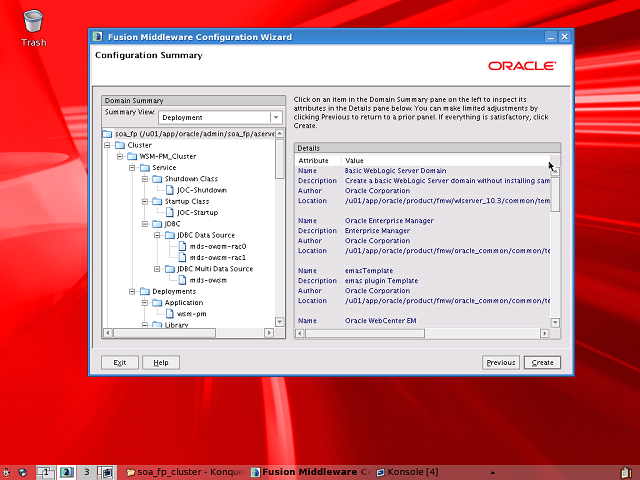This screenshot has height=480, width=640.
Task: Switch to virtual desktop 3 in pager
Action: [x=87, y=472]
